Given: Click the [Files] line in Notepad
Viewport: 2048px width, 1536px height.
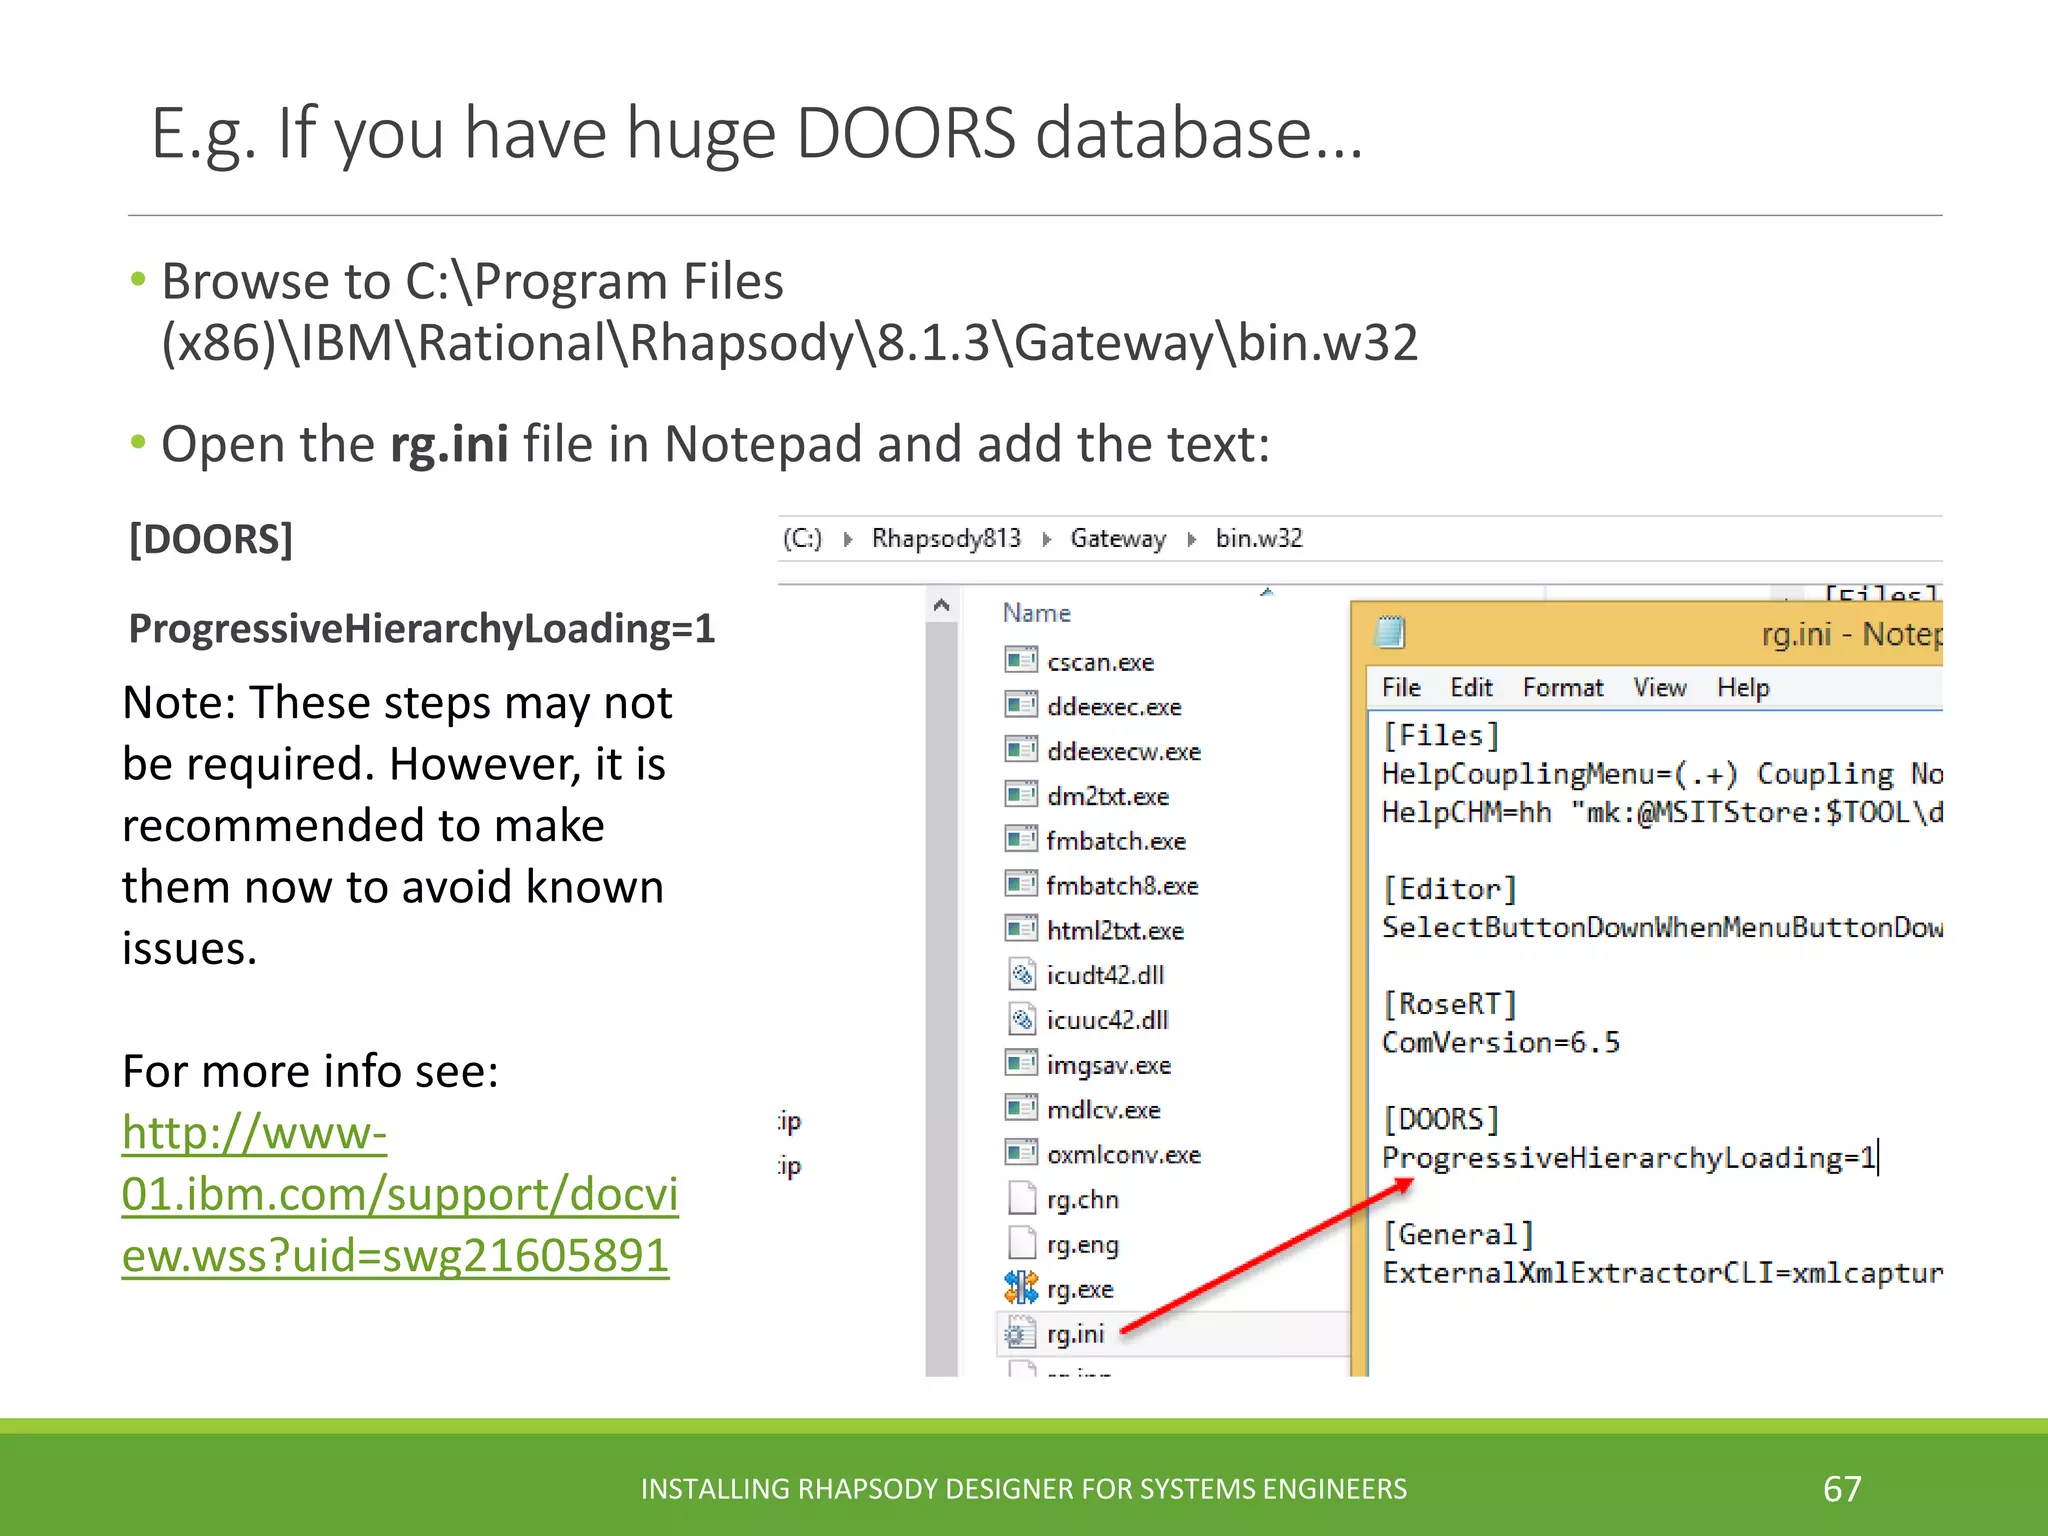Looking at the screenshot, I should tap(1441, 735).
